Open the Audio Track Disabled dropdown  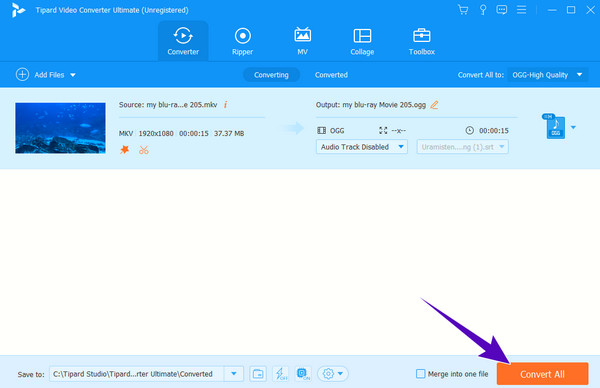tap(362, 147)
